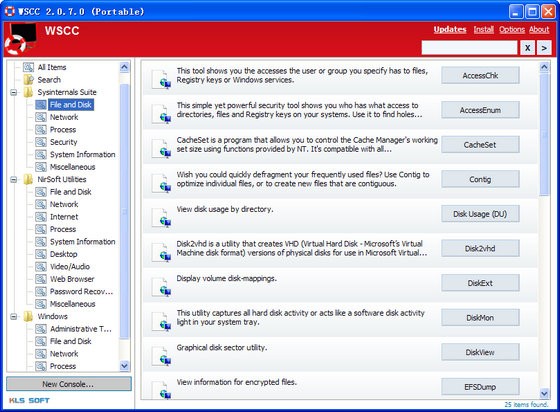
Task: Select Sysinternals File and Disk item
Action: (x=71, y=105)
